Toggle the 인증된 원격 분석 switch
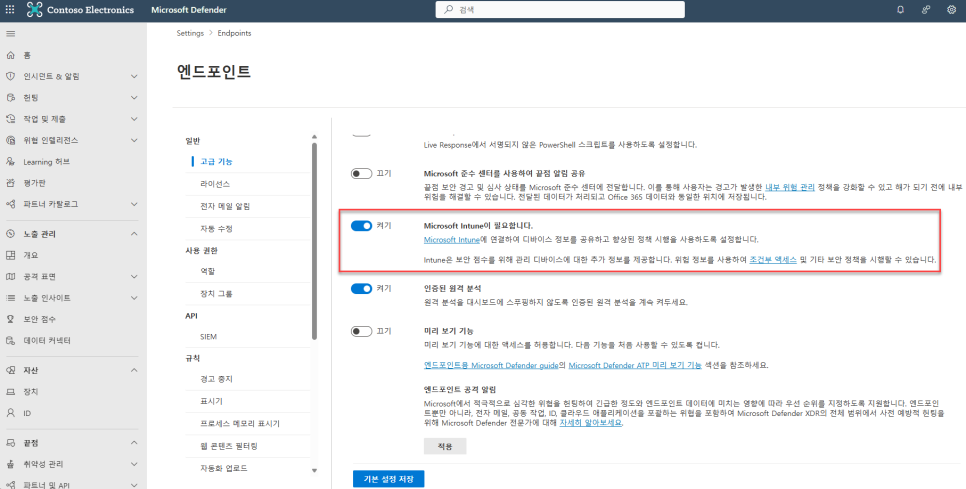 click(362, 288)
